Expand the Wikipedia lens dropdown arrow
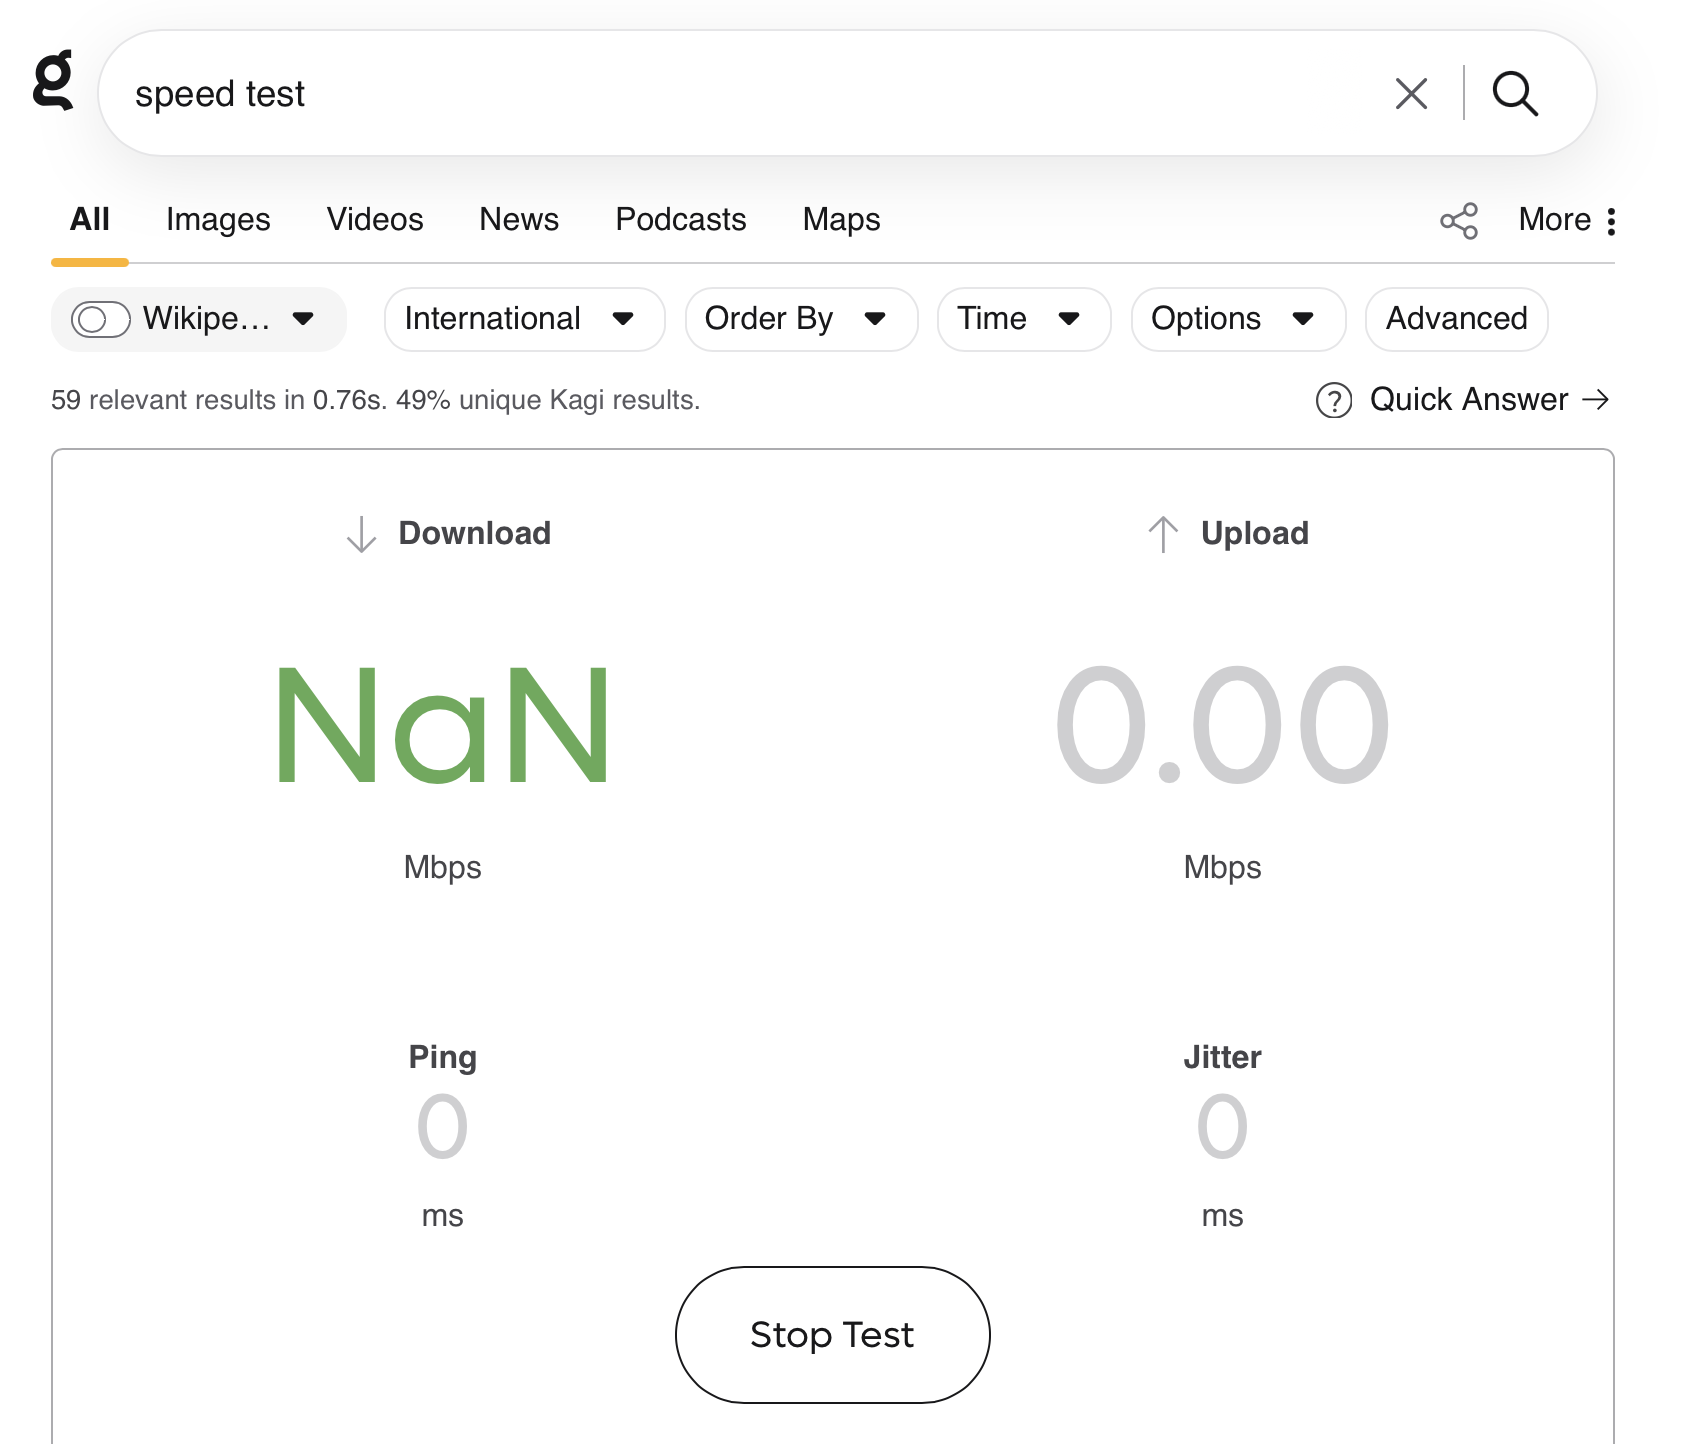This screenshot has height=1444, width=1708. pyautogui.click(x=303, y=319)
